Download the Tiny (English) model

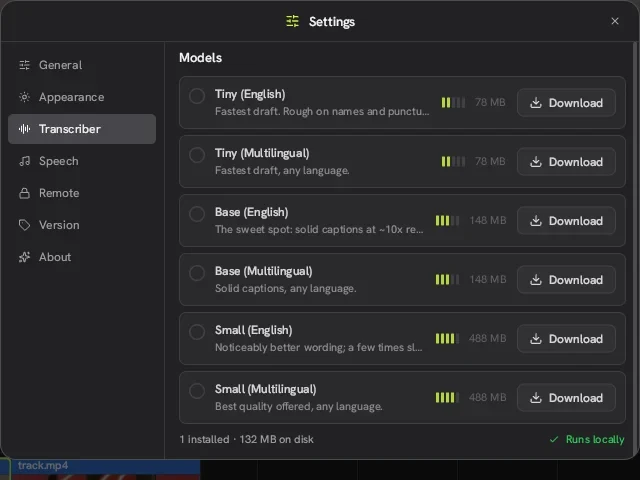[x=566, y=103]
